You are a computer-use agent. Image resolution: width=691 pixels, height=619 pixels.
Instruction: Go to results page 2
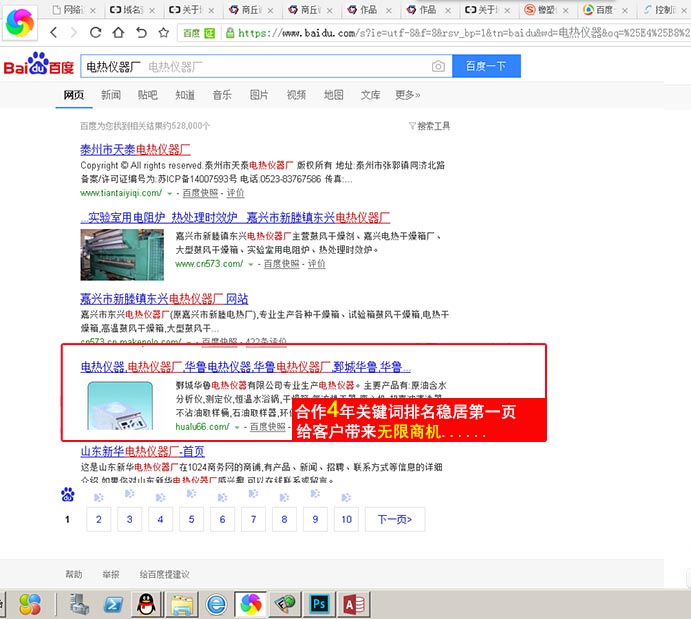[x=99, y=519]
